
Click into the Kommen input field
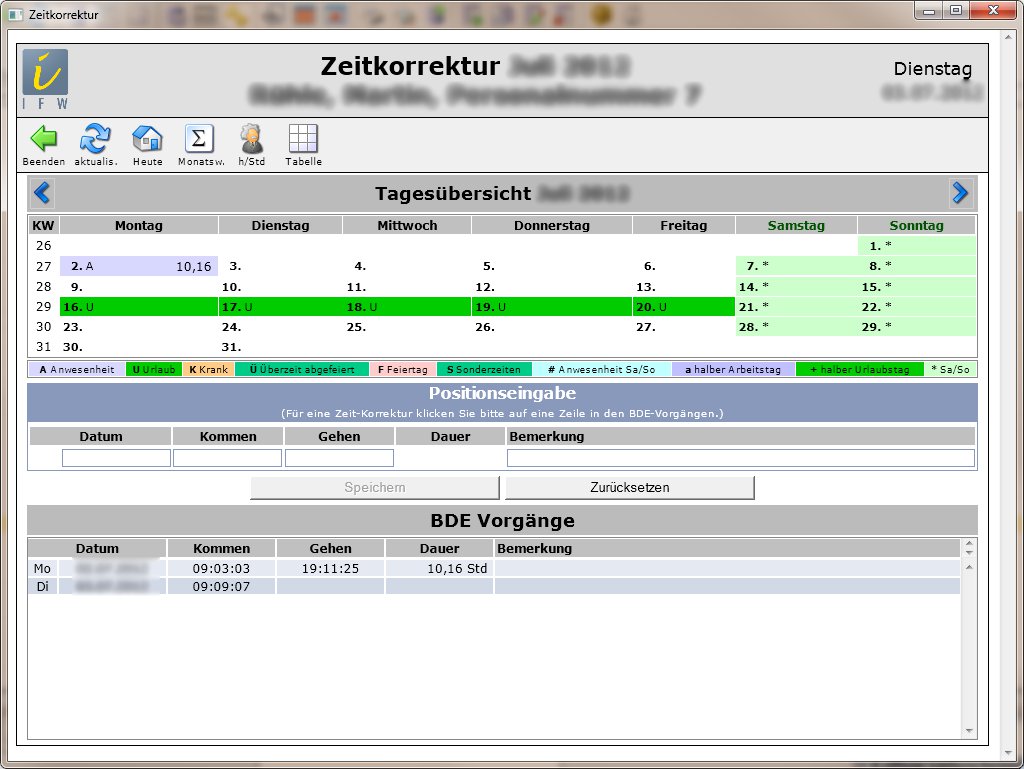coord(227,458)
